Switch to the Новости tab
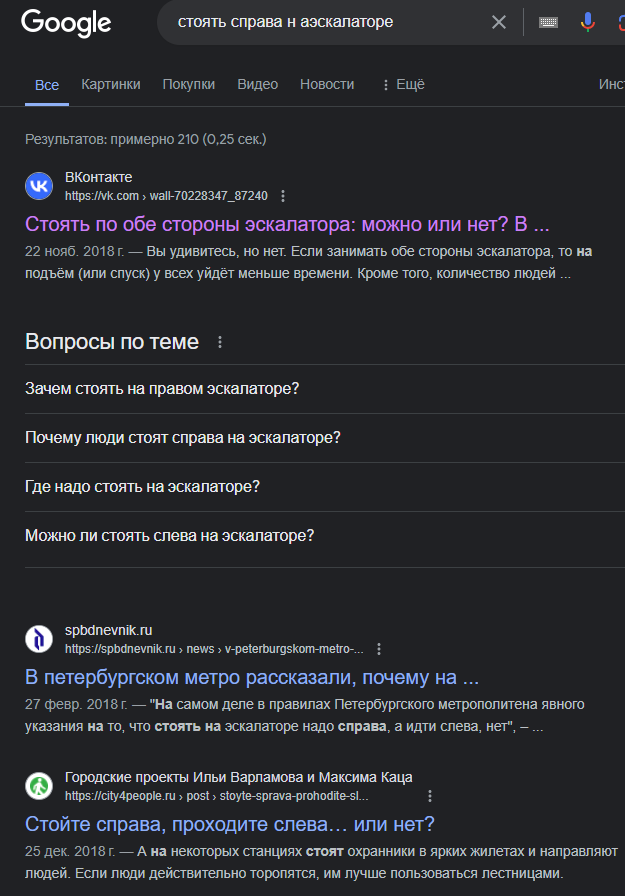625x896 pixels. tap(327, 85)
